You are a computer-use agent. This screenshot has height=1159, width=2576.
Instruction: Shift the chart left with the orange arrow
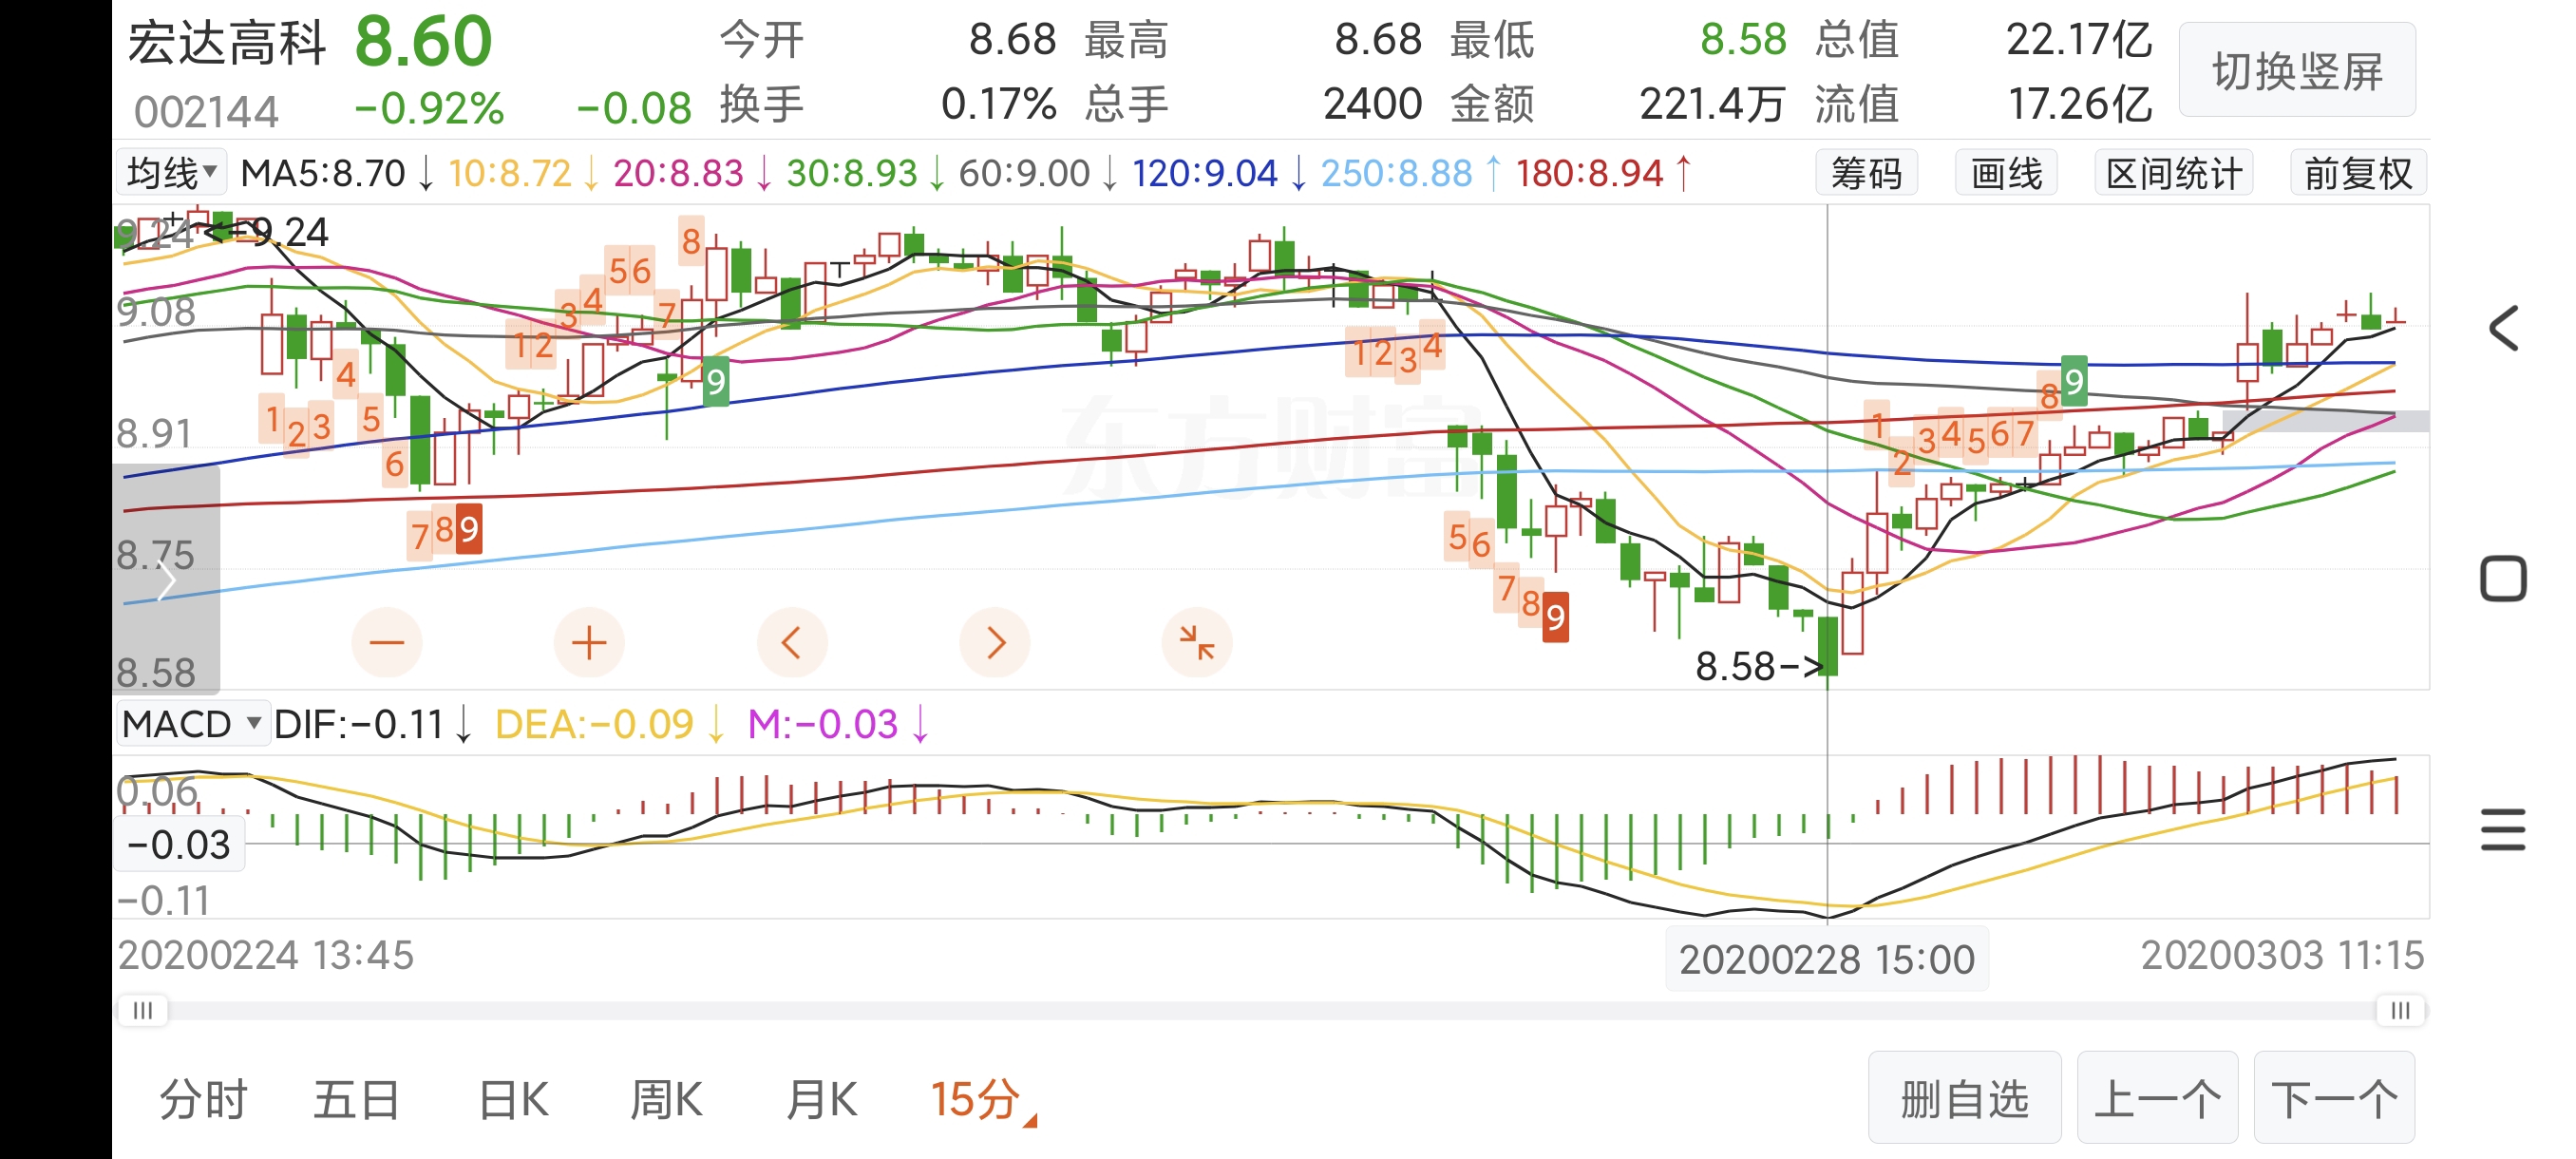(x=791, y=642)
